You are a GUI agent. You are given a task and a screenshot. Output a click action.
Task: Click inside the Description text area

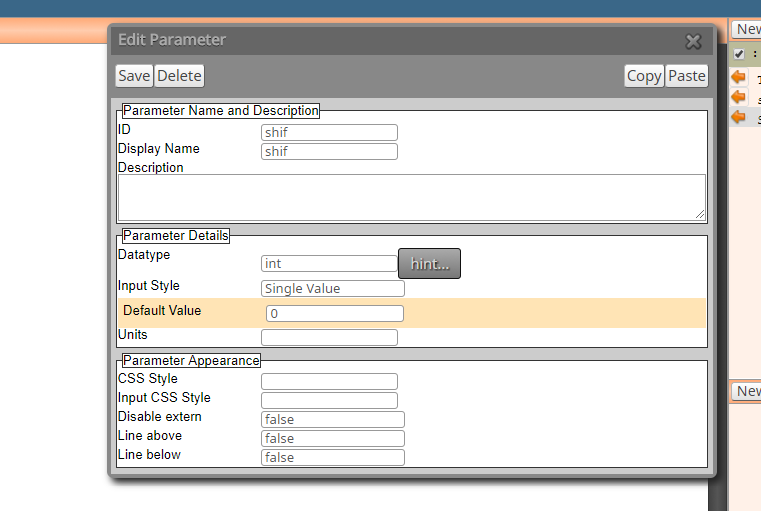412,198
